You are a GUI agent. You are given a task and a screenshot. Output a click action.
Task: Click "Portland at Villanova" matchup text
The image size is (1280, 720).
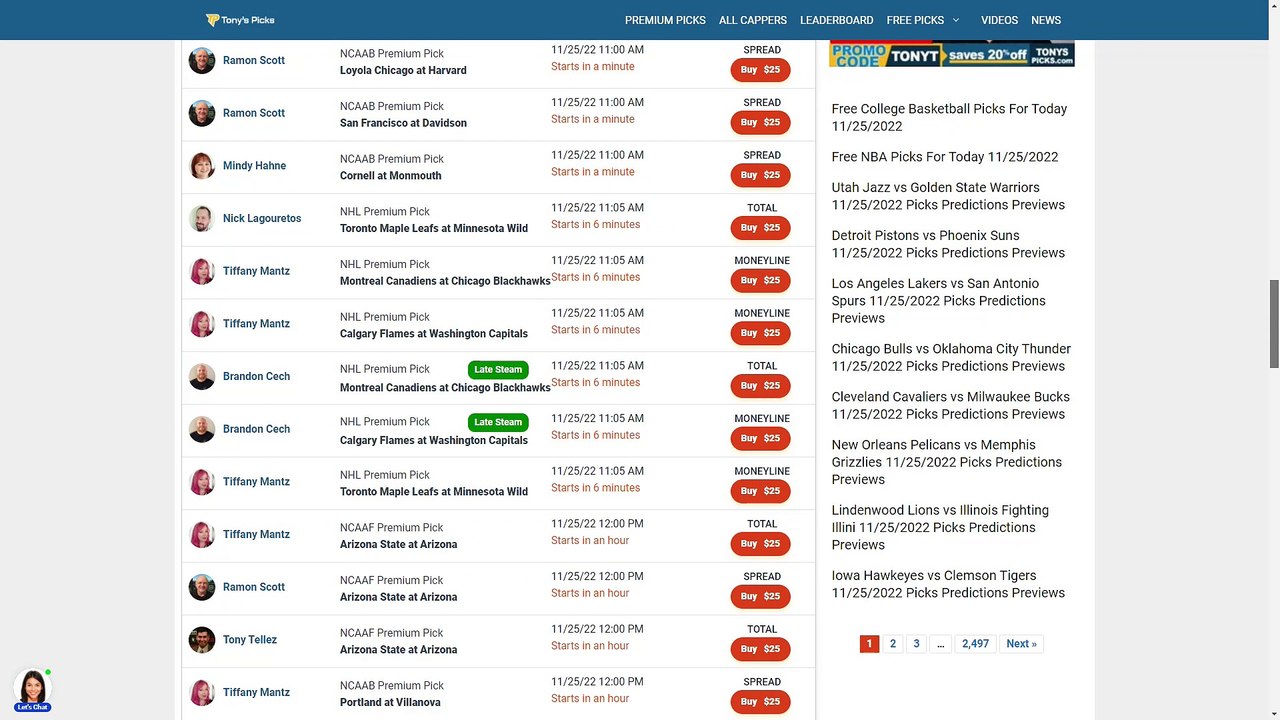click(390, 702)
